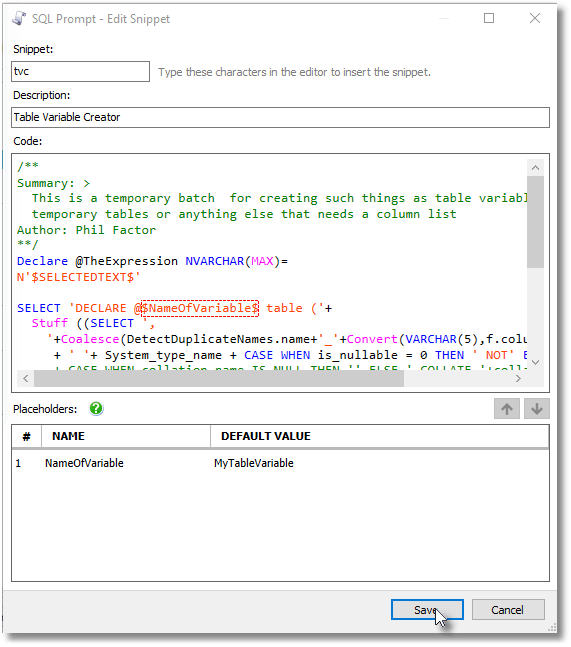The image size is (571, 647).
Task: Move placeholder up with arrow button
Action: tap(507, 409)
